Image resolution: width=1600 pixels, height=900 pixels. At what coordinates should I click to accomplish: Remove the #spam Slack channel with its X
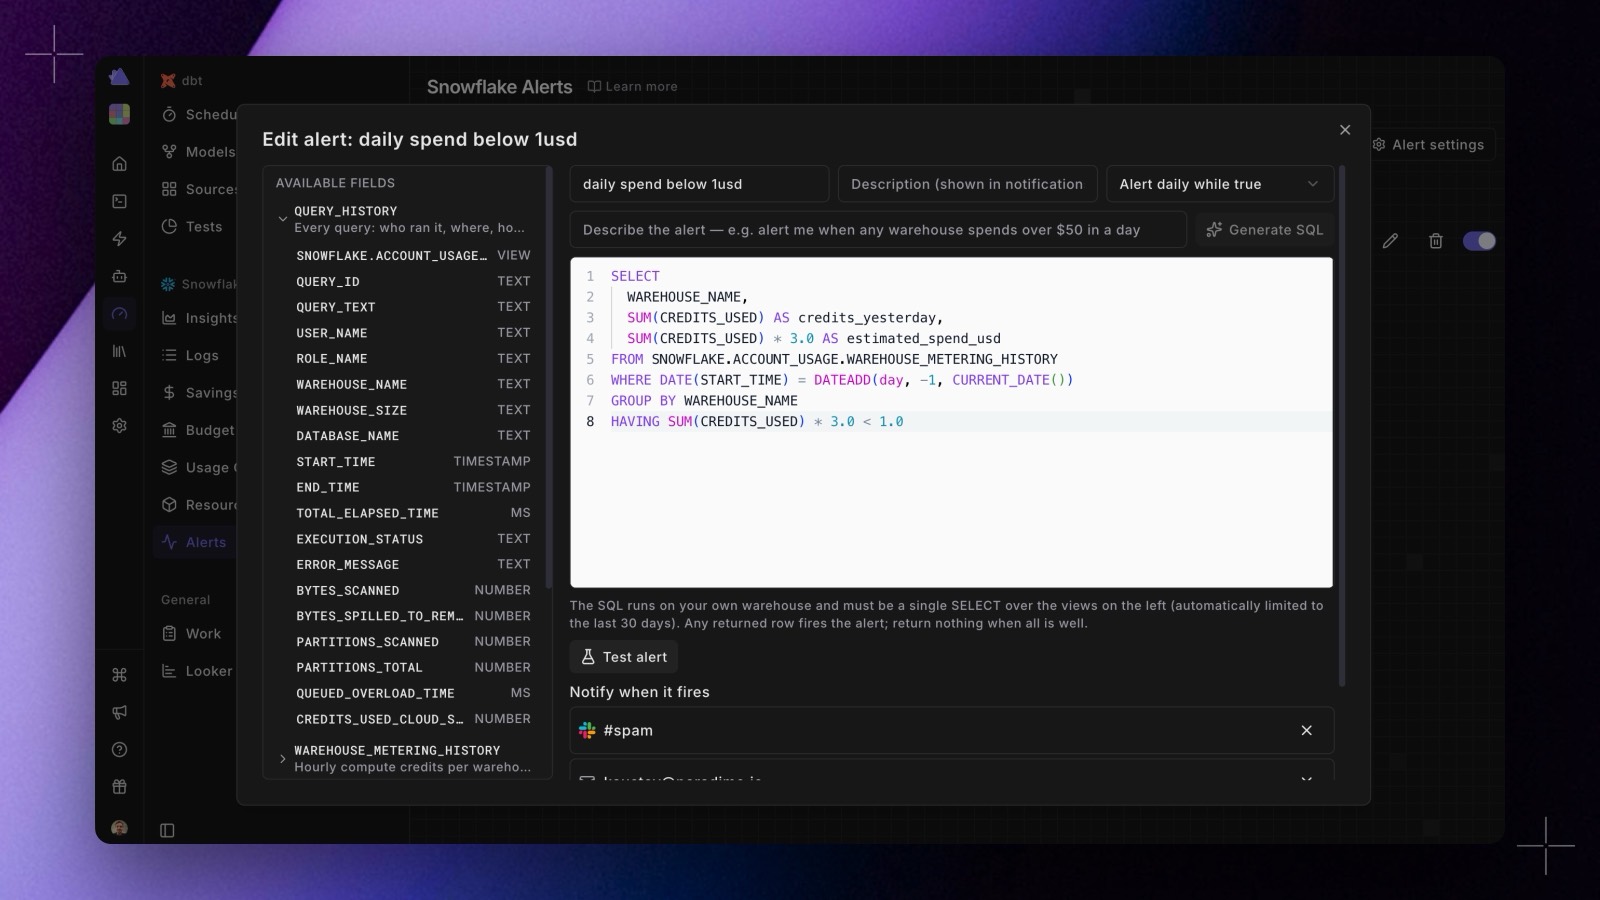point(1306,731)
